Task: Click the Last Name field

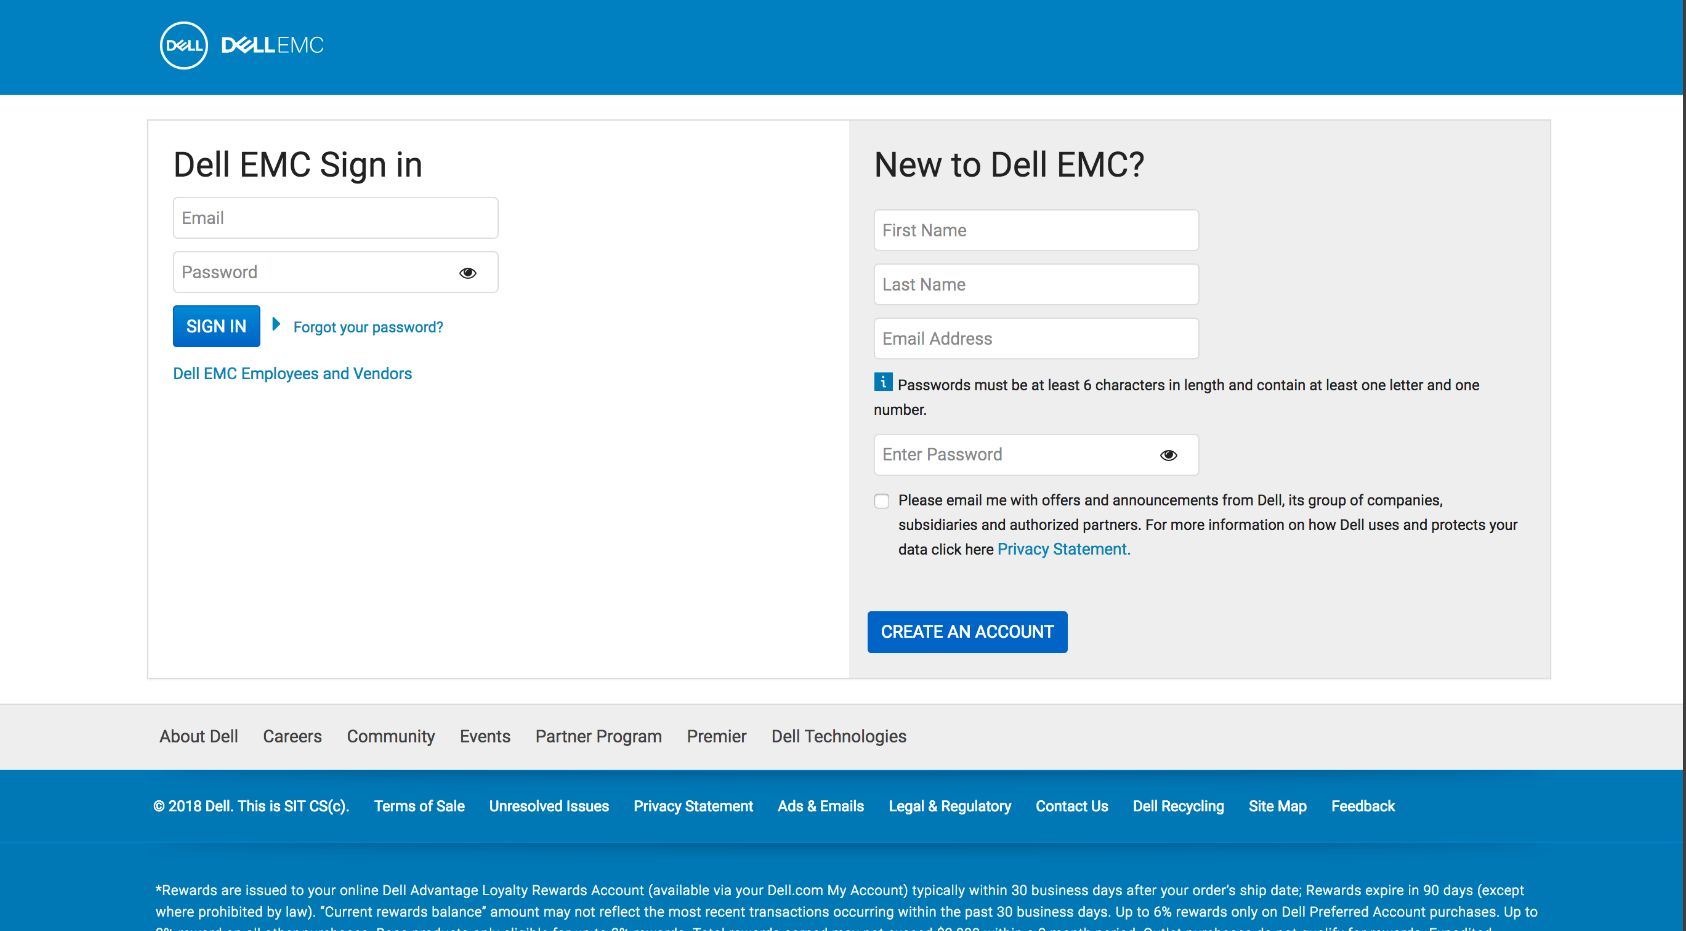Action: click(x=1035, y=284)
